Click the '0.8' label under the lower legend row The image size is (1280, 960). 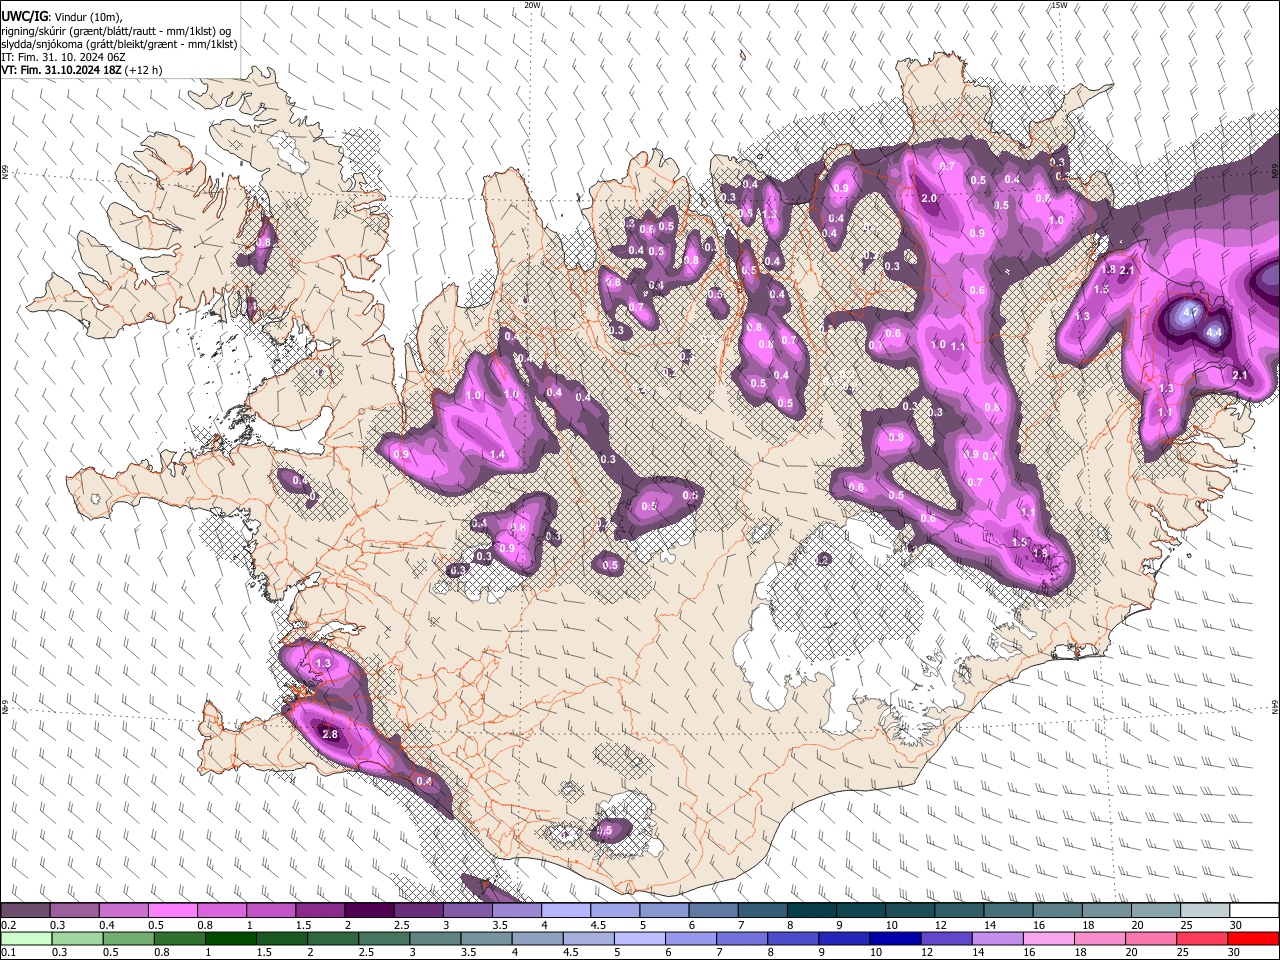pyautogui.click(x=160, y=952)
